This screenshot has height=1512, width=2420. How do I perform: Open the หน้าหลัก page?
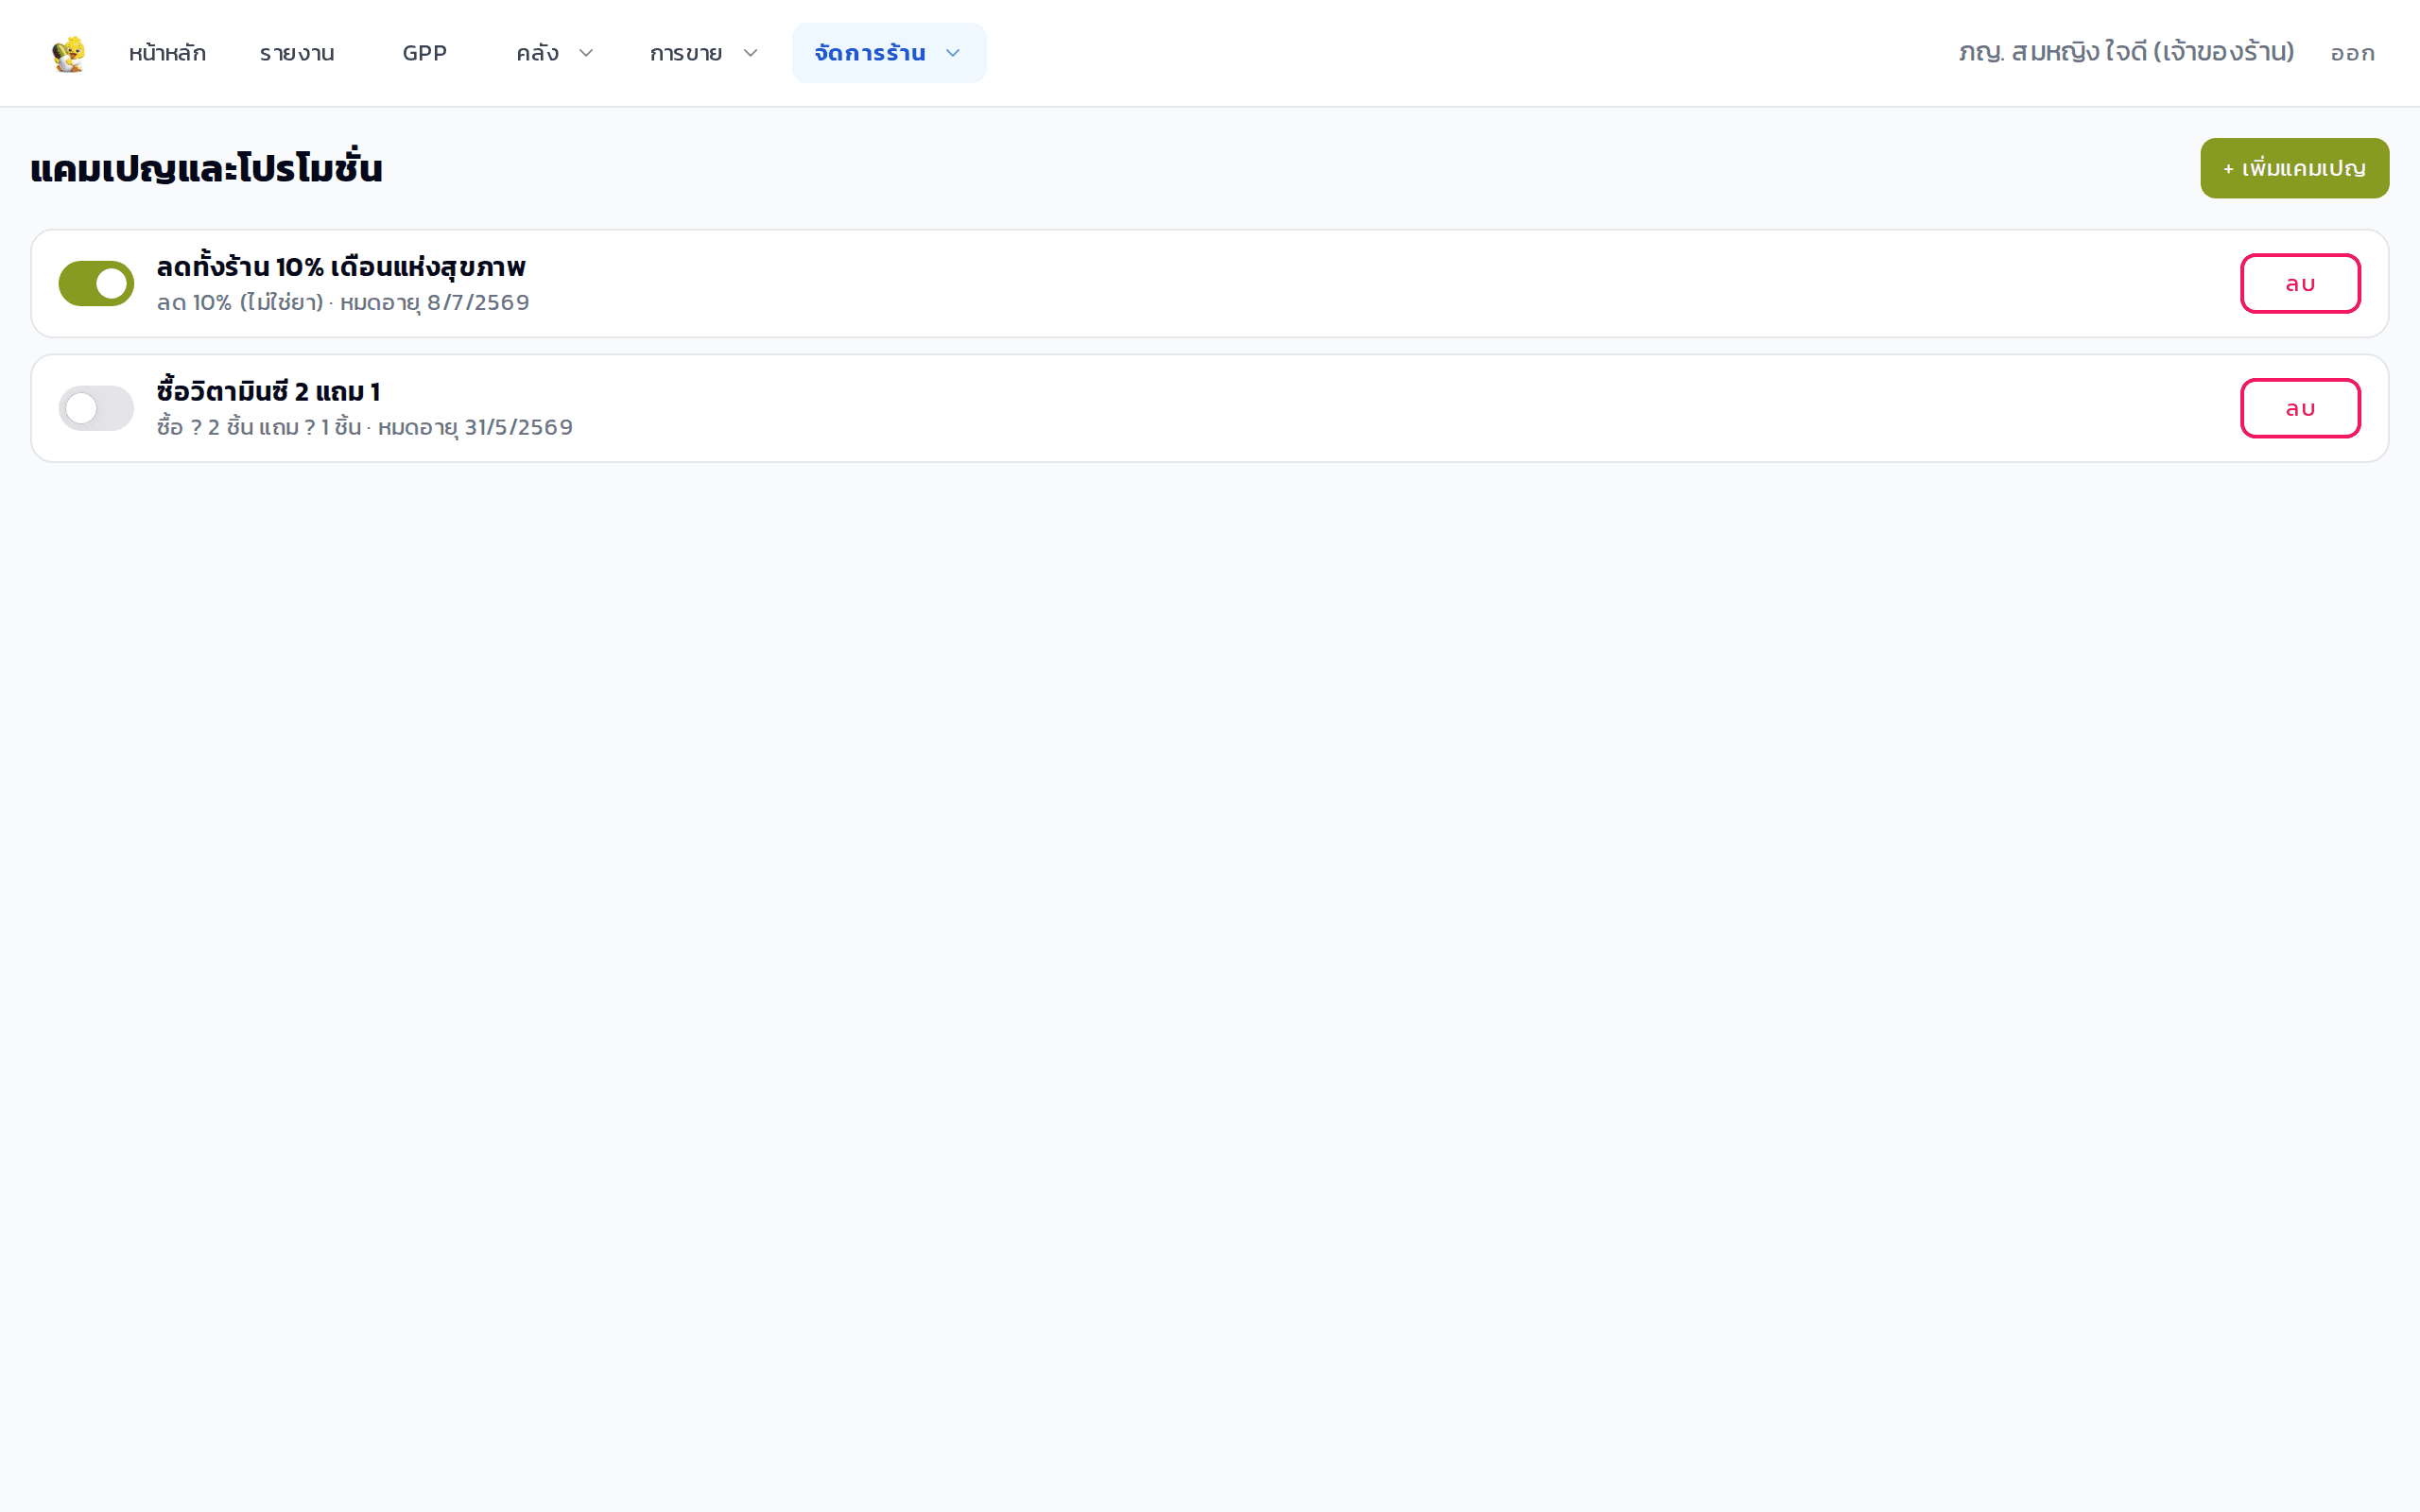(x=167, y=53)
